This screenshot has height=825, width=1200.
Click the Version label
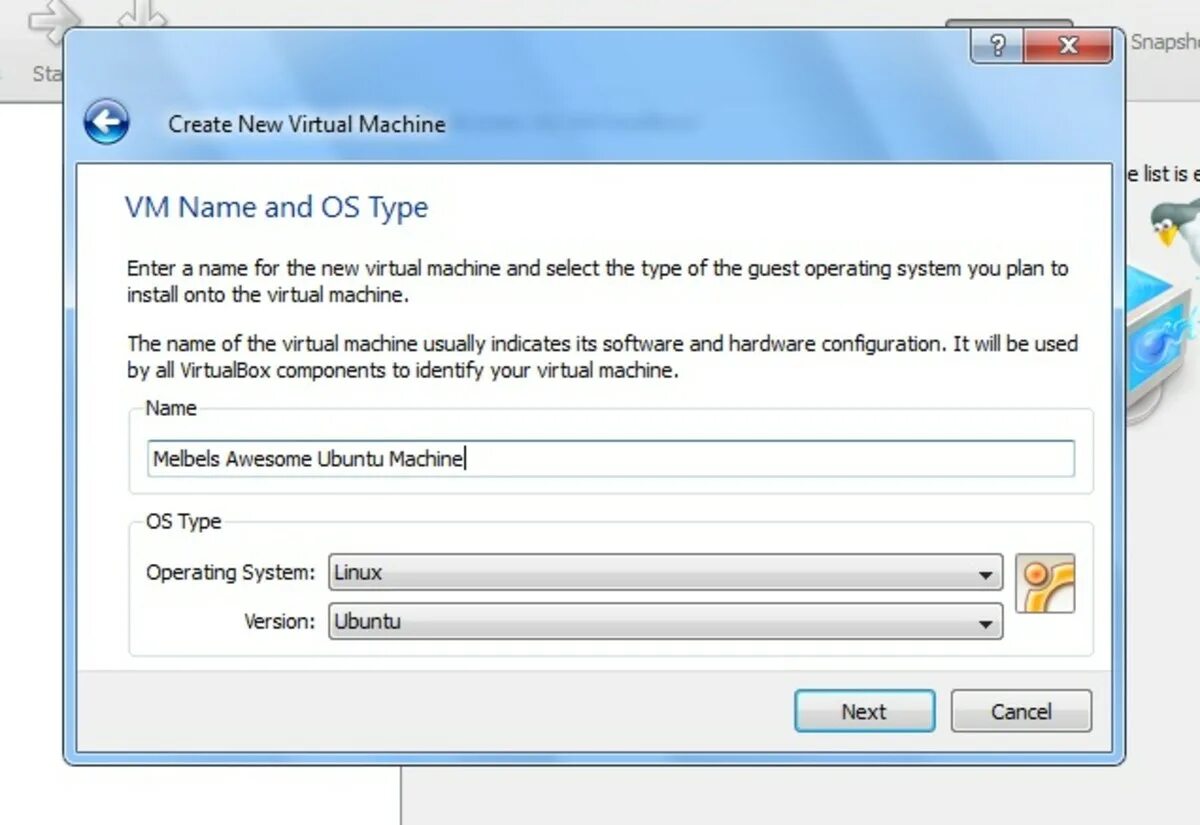(x=279, y=621)
